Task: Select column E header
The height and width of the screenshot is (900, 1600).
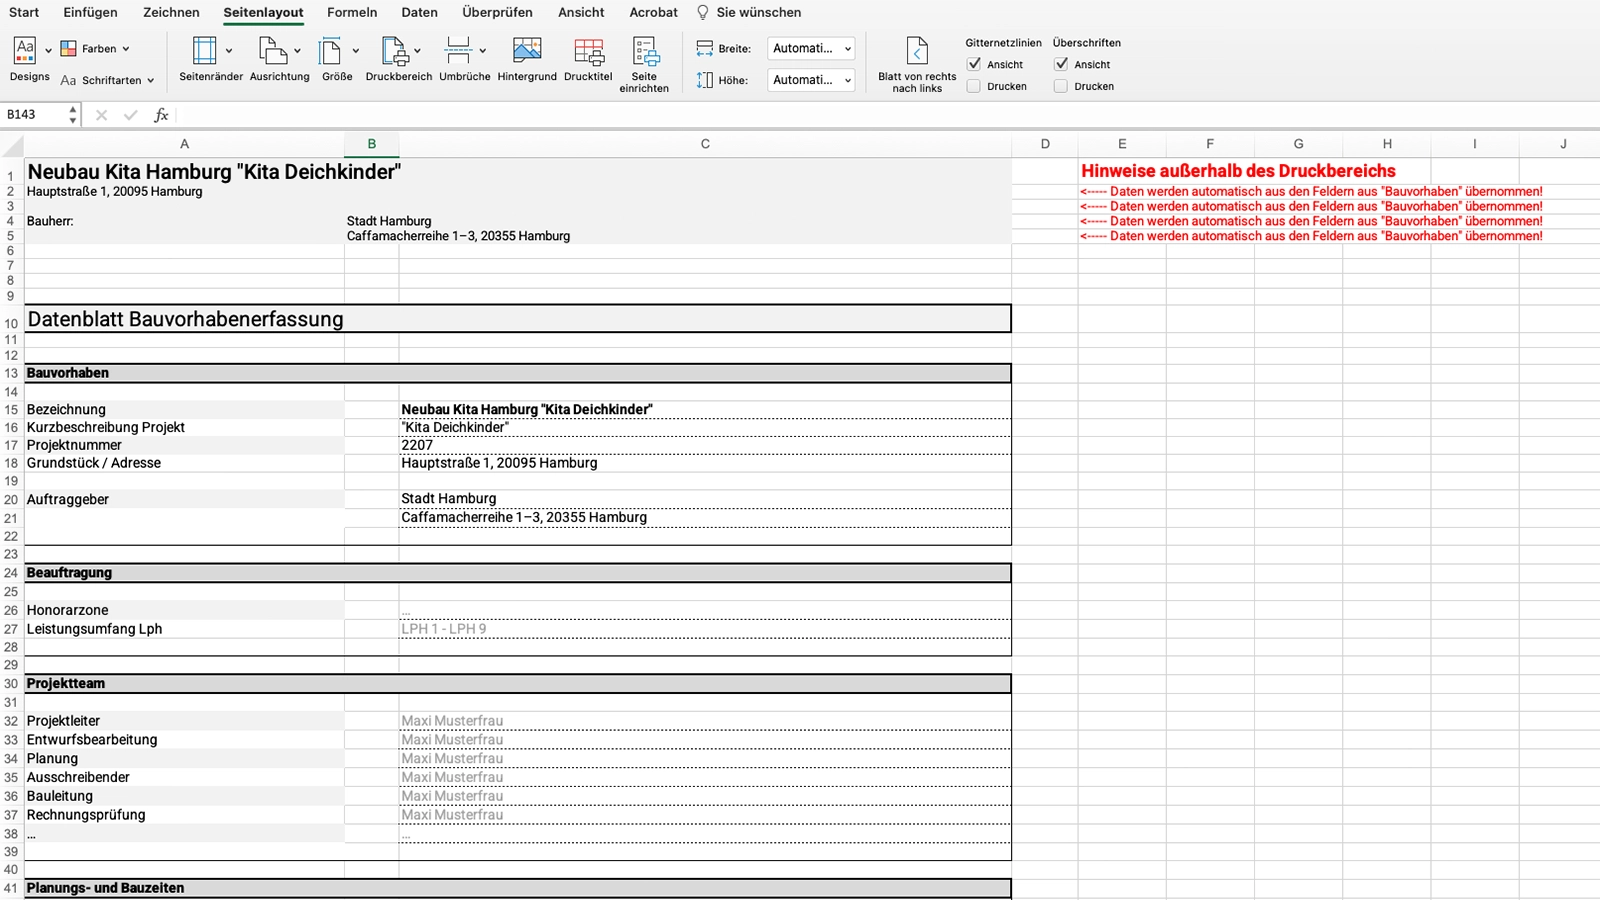Action: click(1122, 144)
